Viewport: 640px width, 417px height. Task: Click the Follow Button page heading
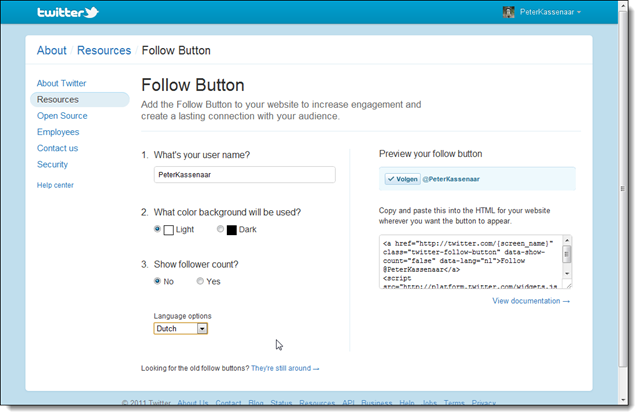pyautogui.click(x=193, y=85)
